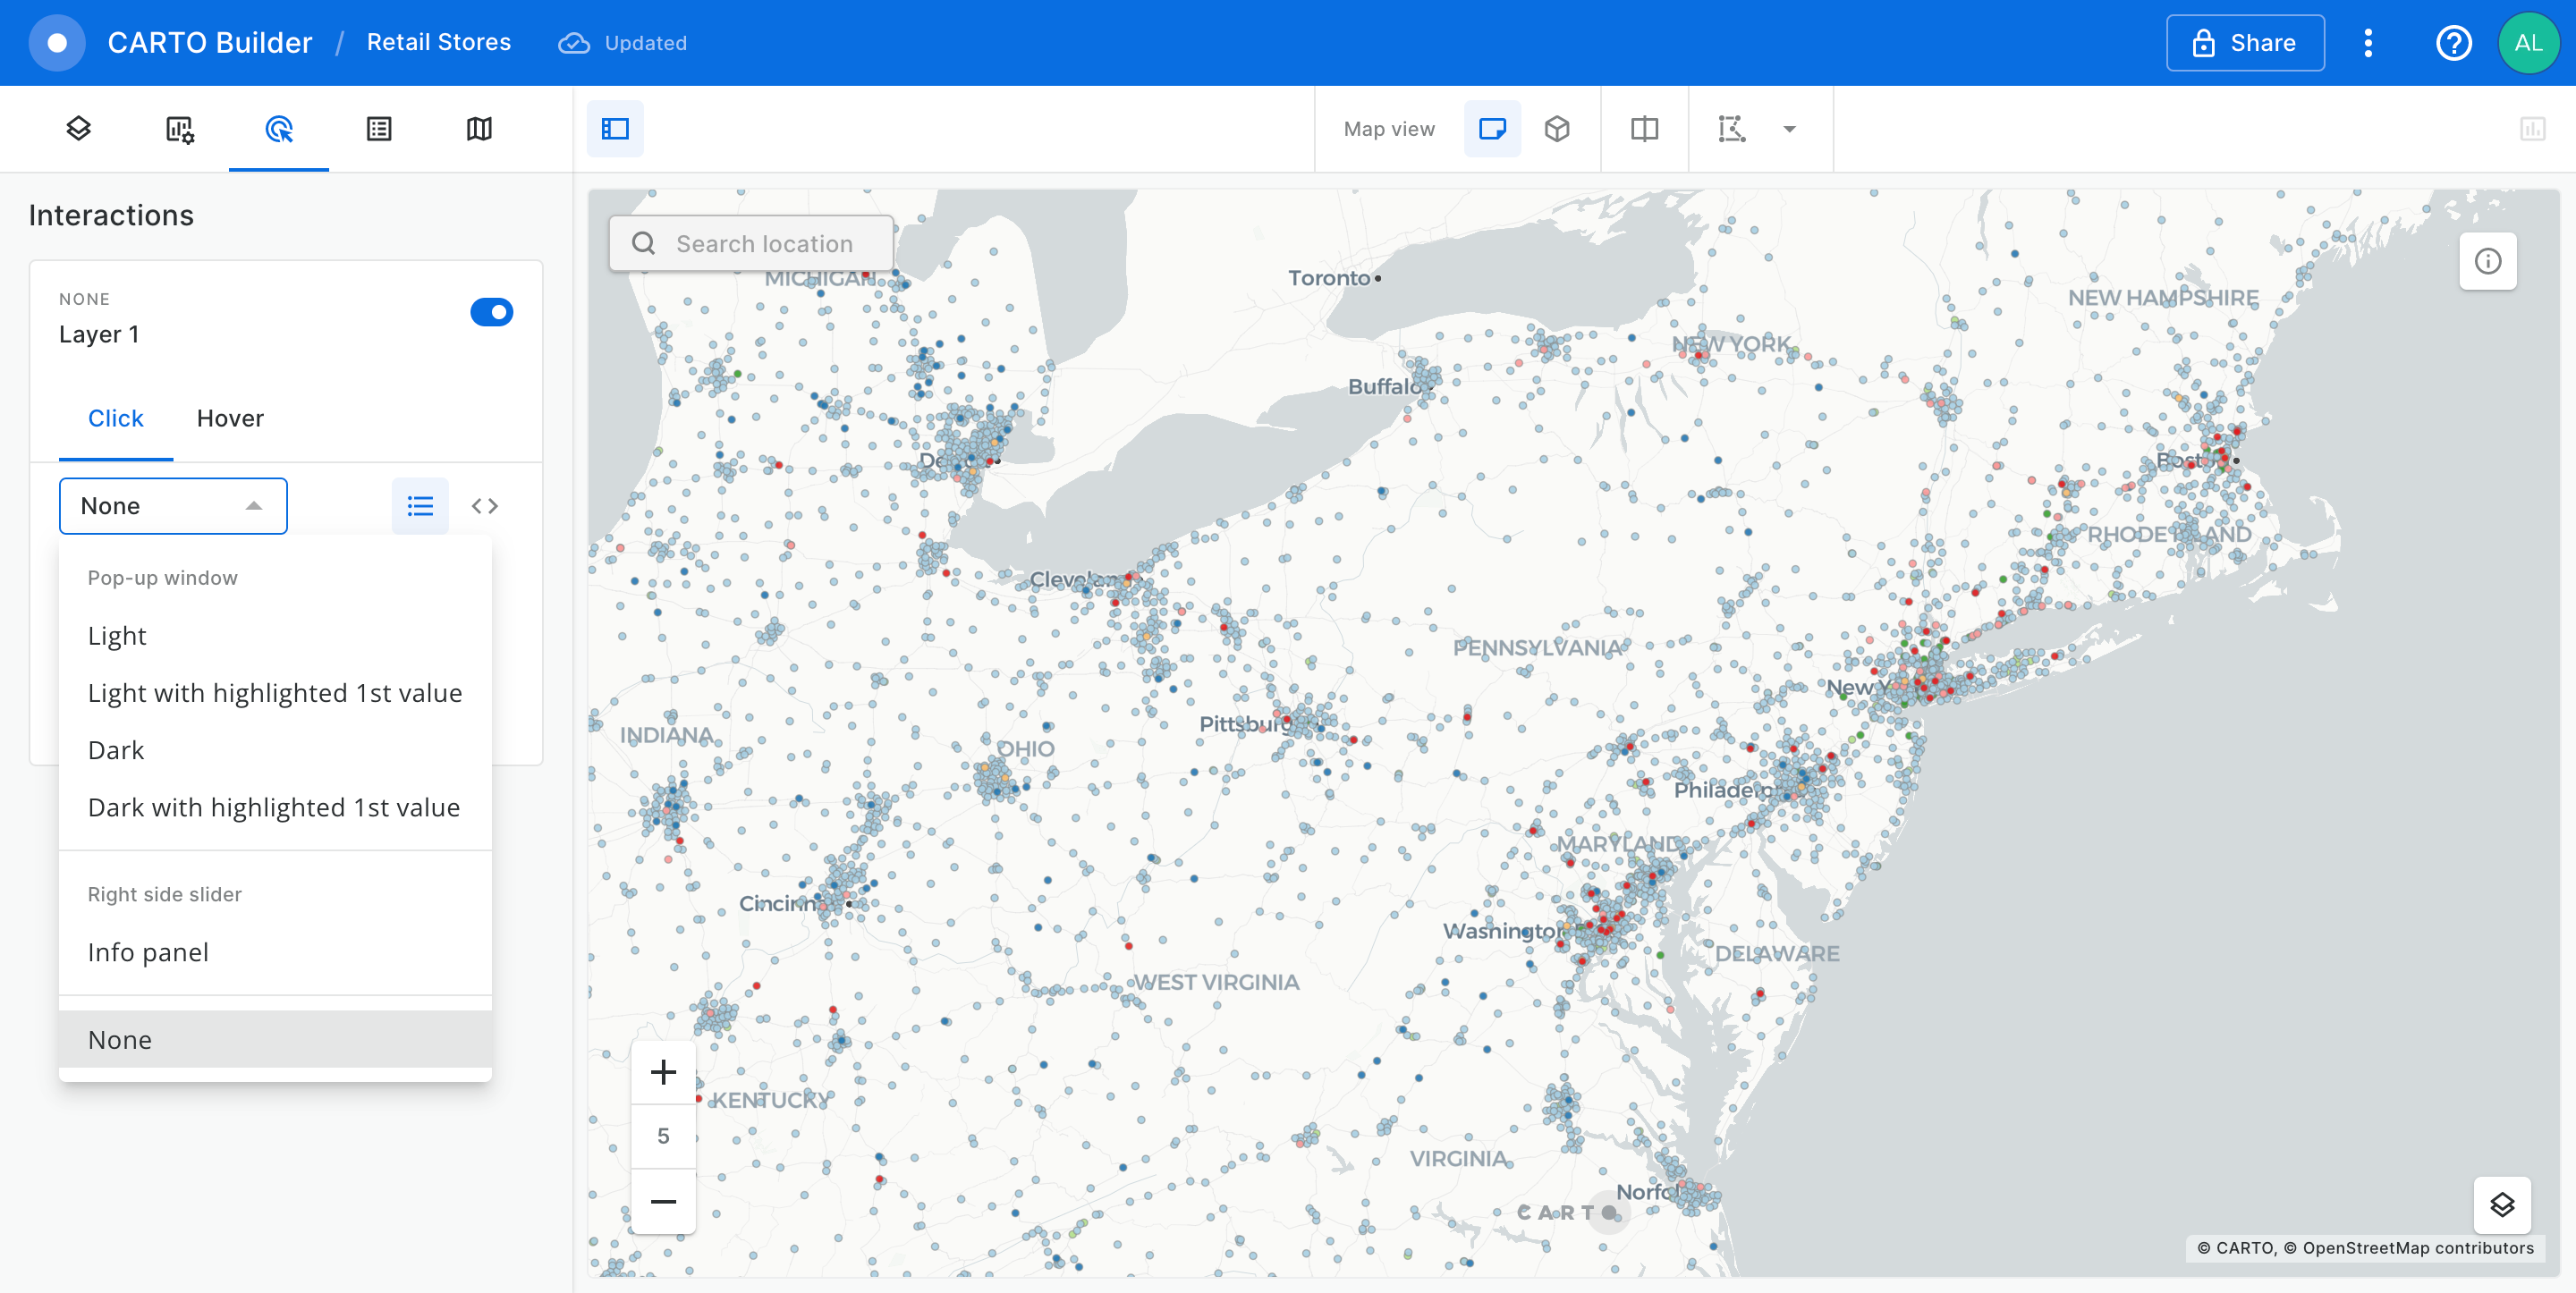
Task: Switch to 3D map view
Action: coord(1556,128)
